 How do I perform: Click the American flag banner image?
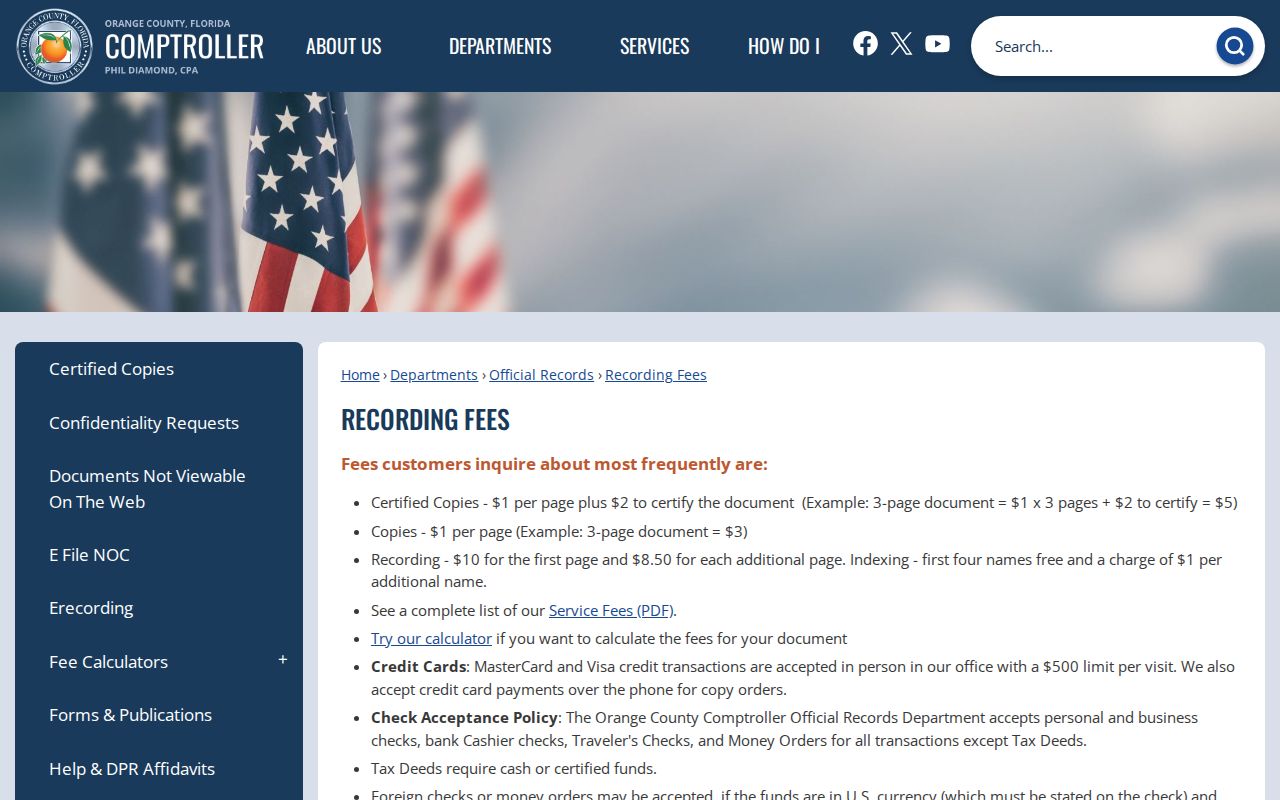coord(640,202)
